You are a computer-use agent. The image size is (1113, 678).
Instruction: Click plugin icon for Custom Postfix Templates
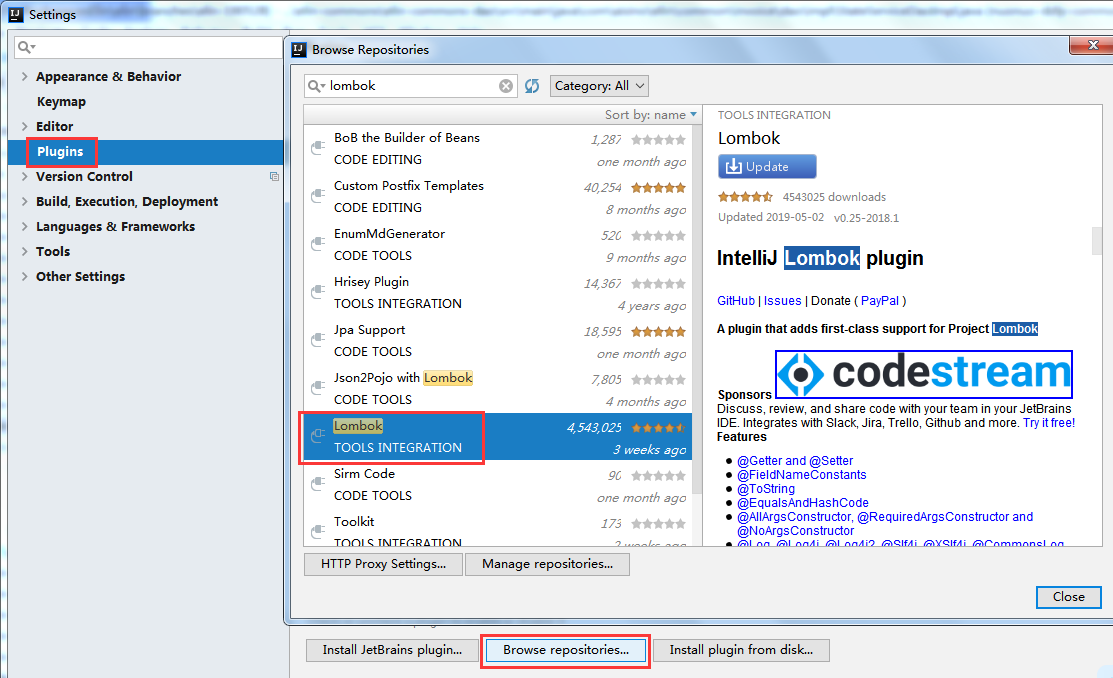[x=318, y=196]
